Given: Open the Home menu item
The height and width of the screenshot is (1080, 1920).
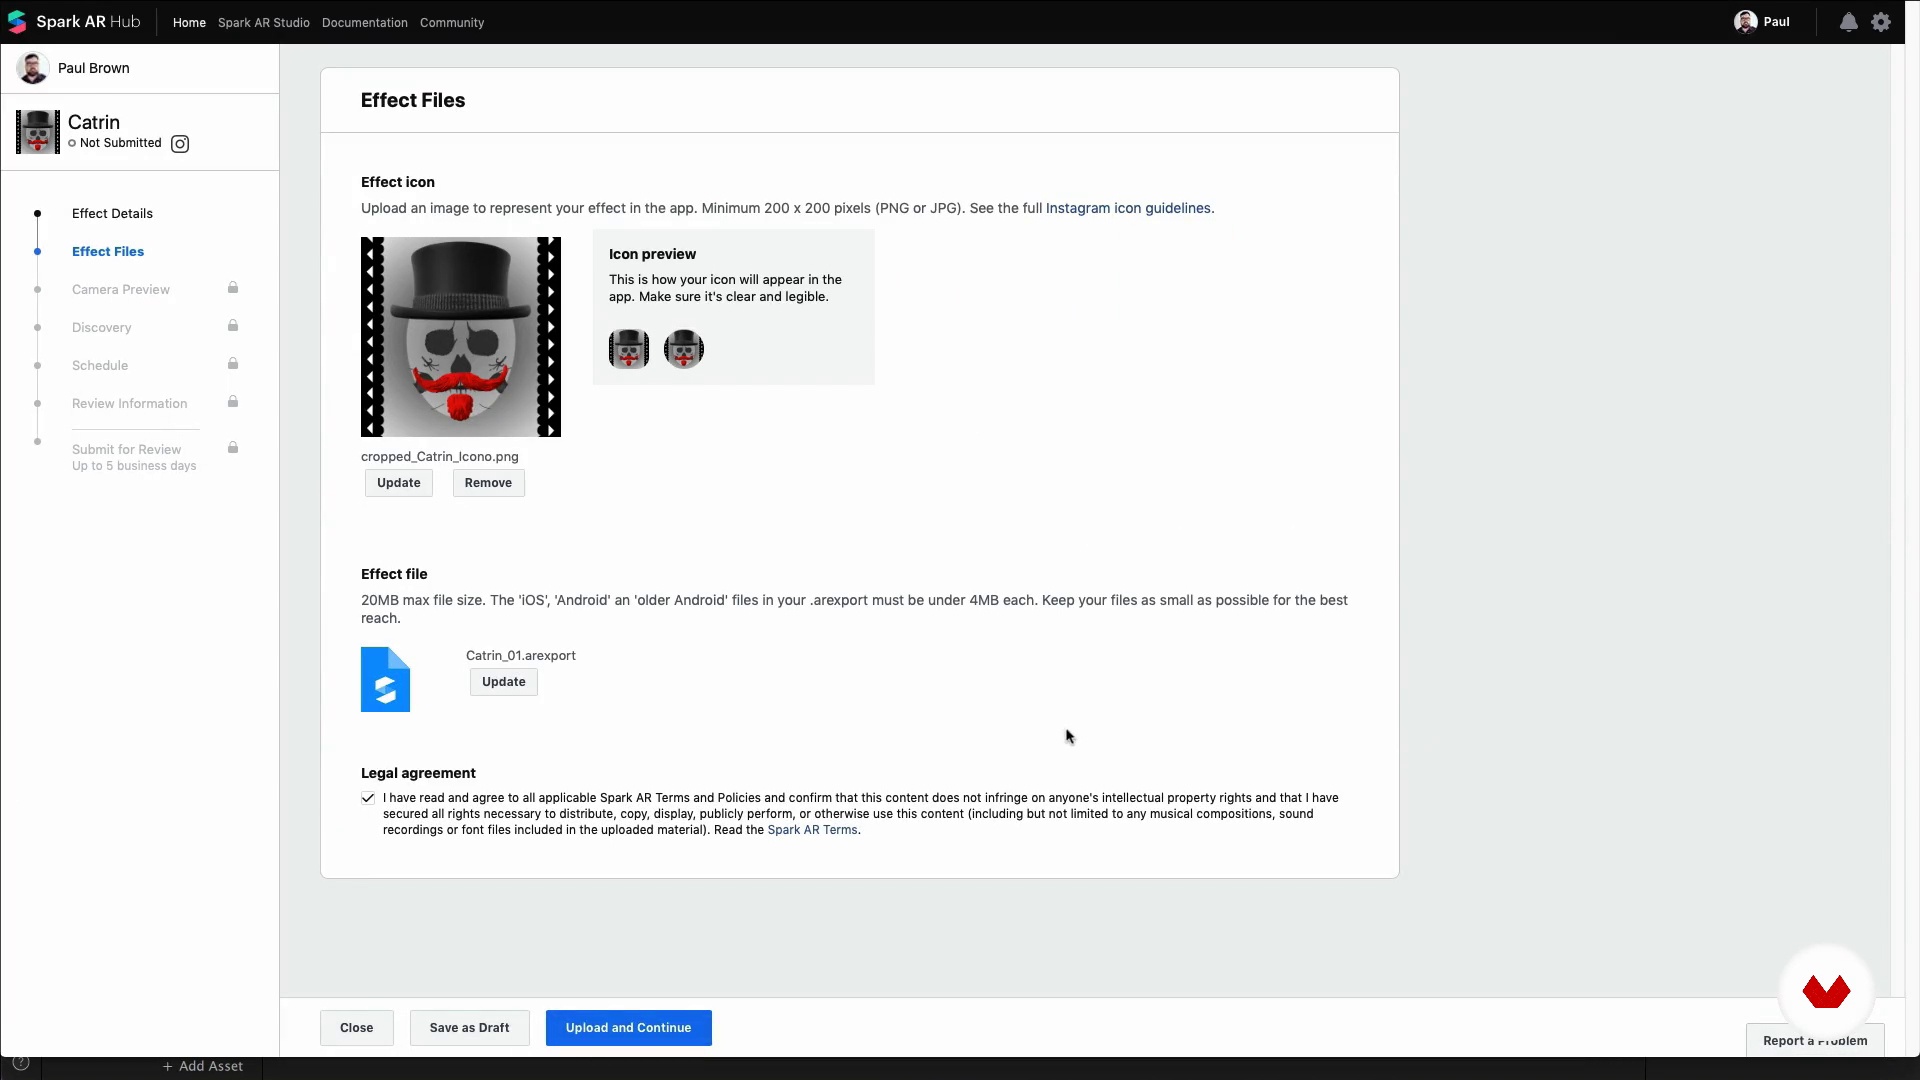Looking at the screenshot, I should pyautogui.click(x=189, y=23).
